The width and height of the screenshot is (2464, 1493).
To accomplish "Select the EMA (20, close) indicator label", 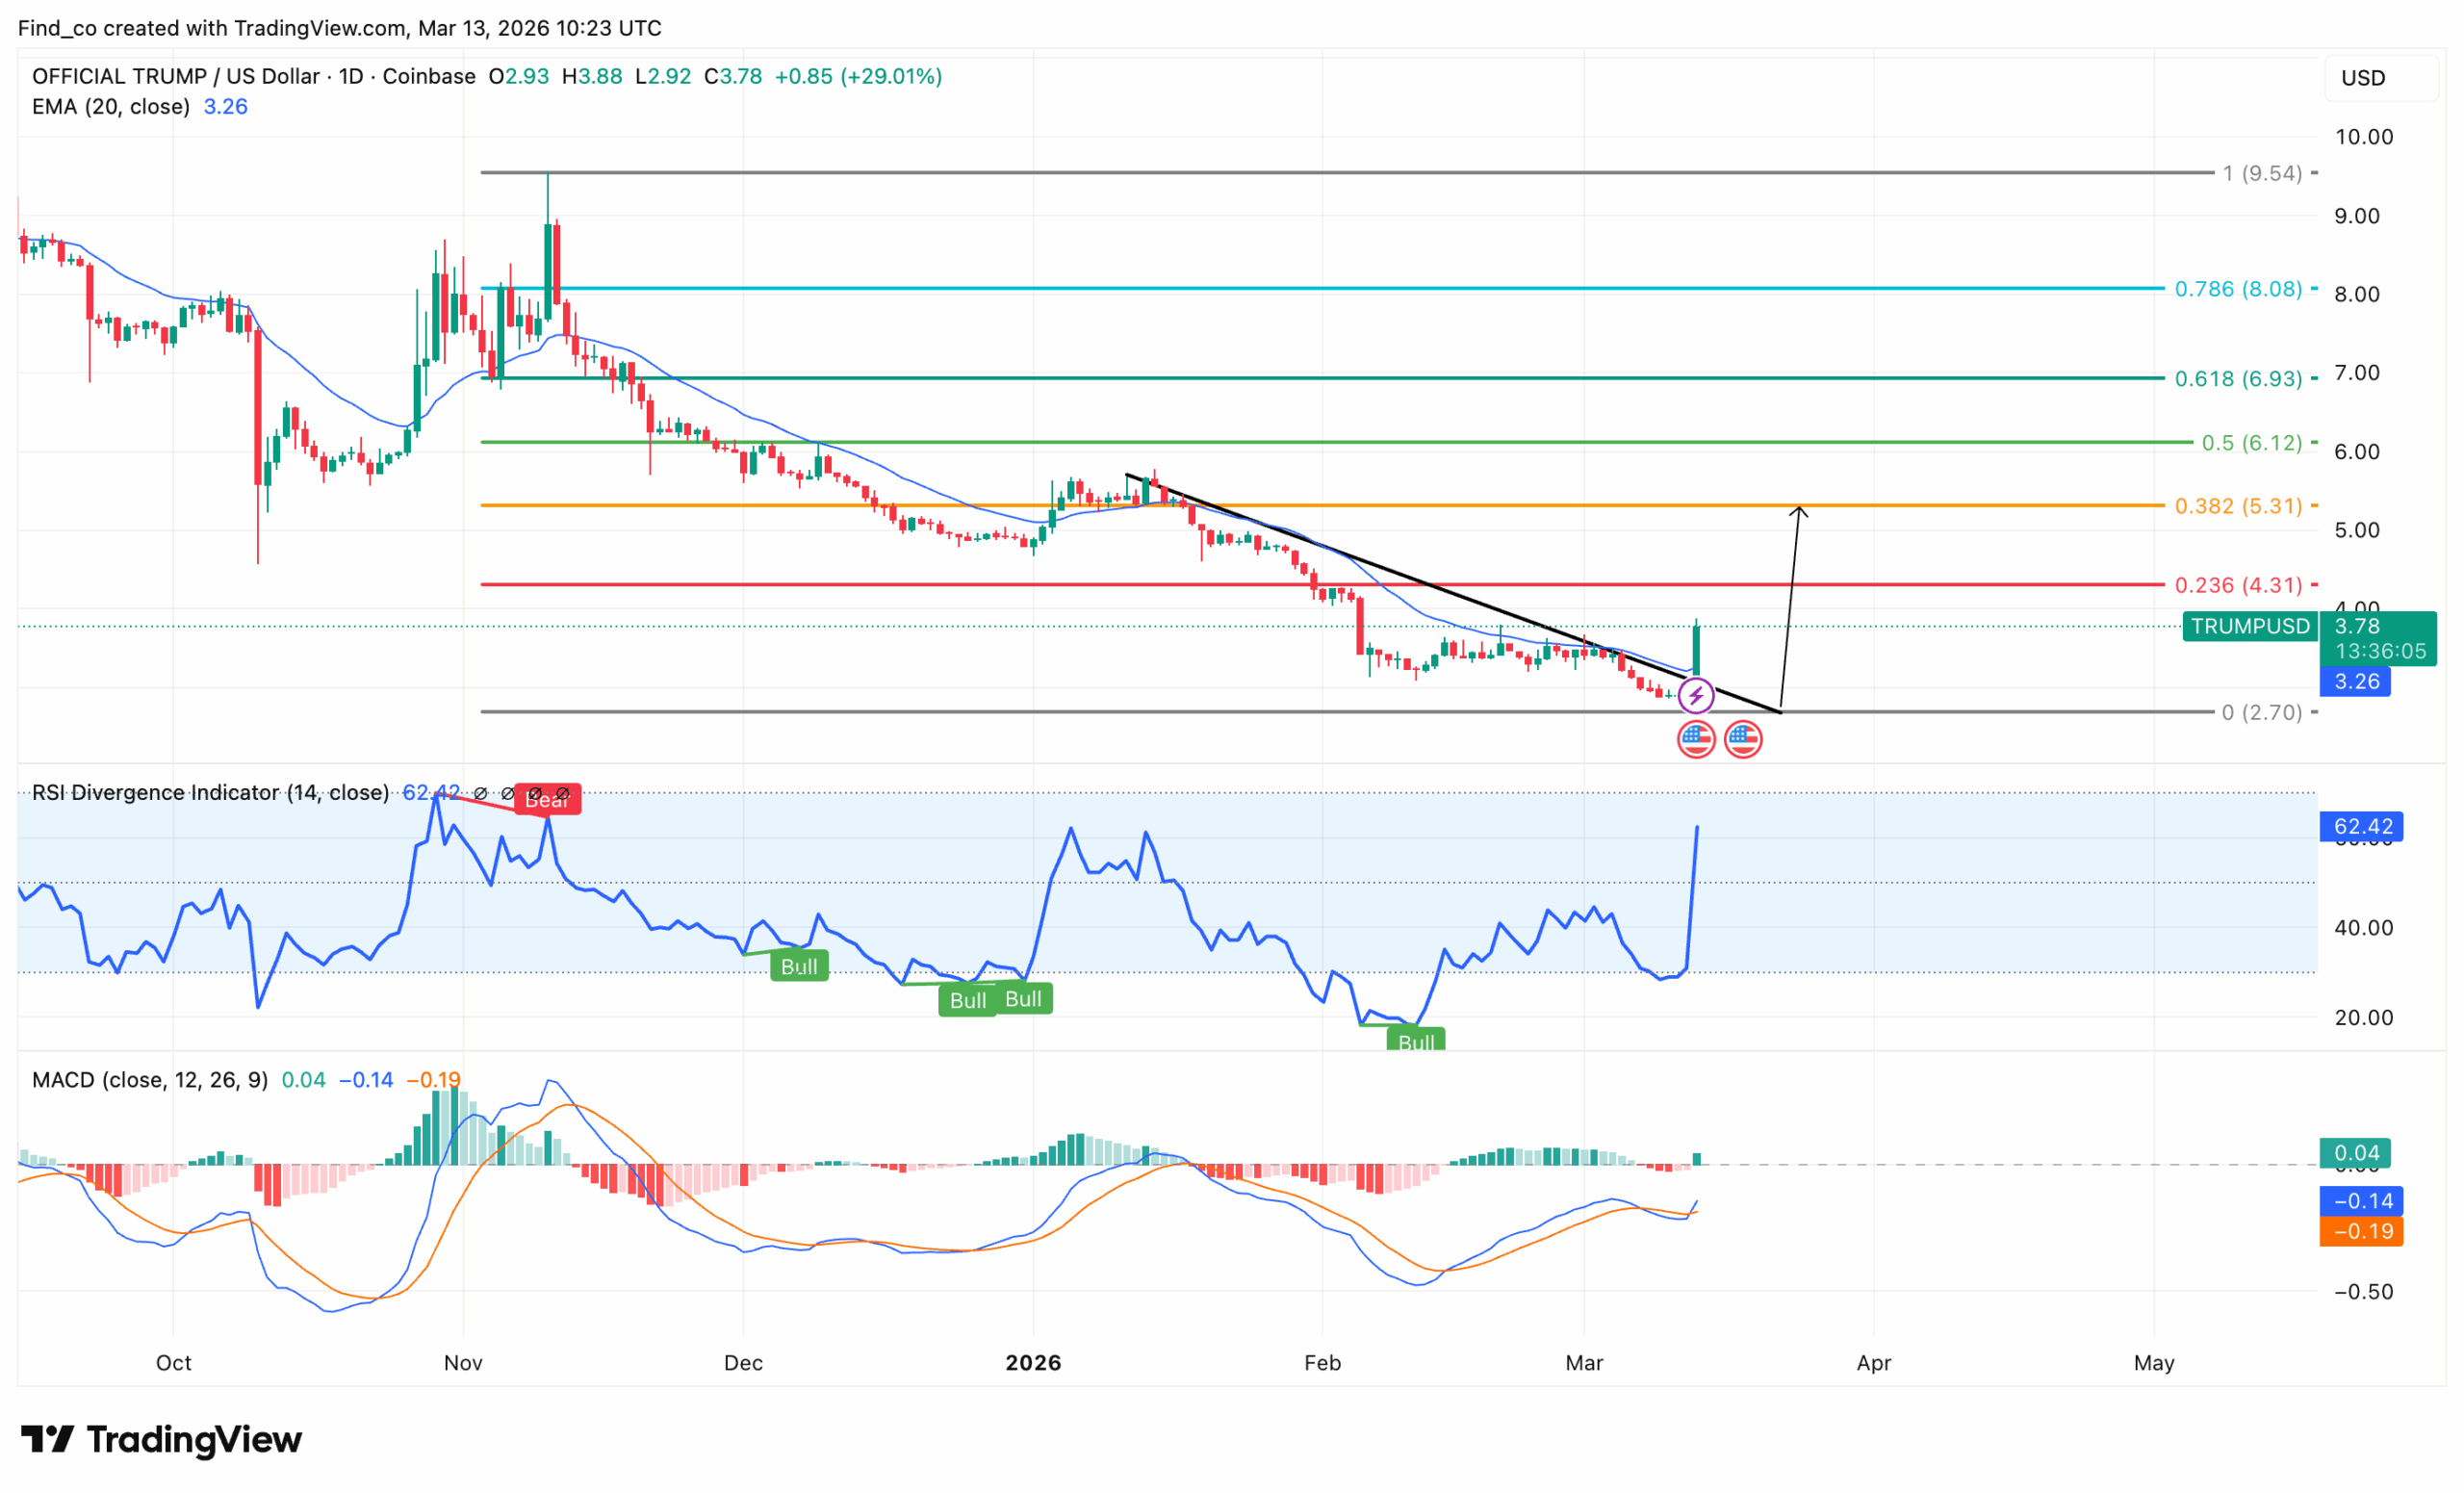I will coord(111,107).
